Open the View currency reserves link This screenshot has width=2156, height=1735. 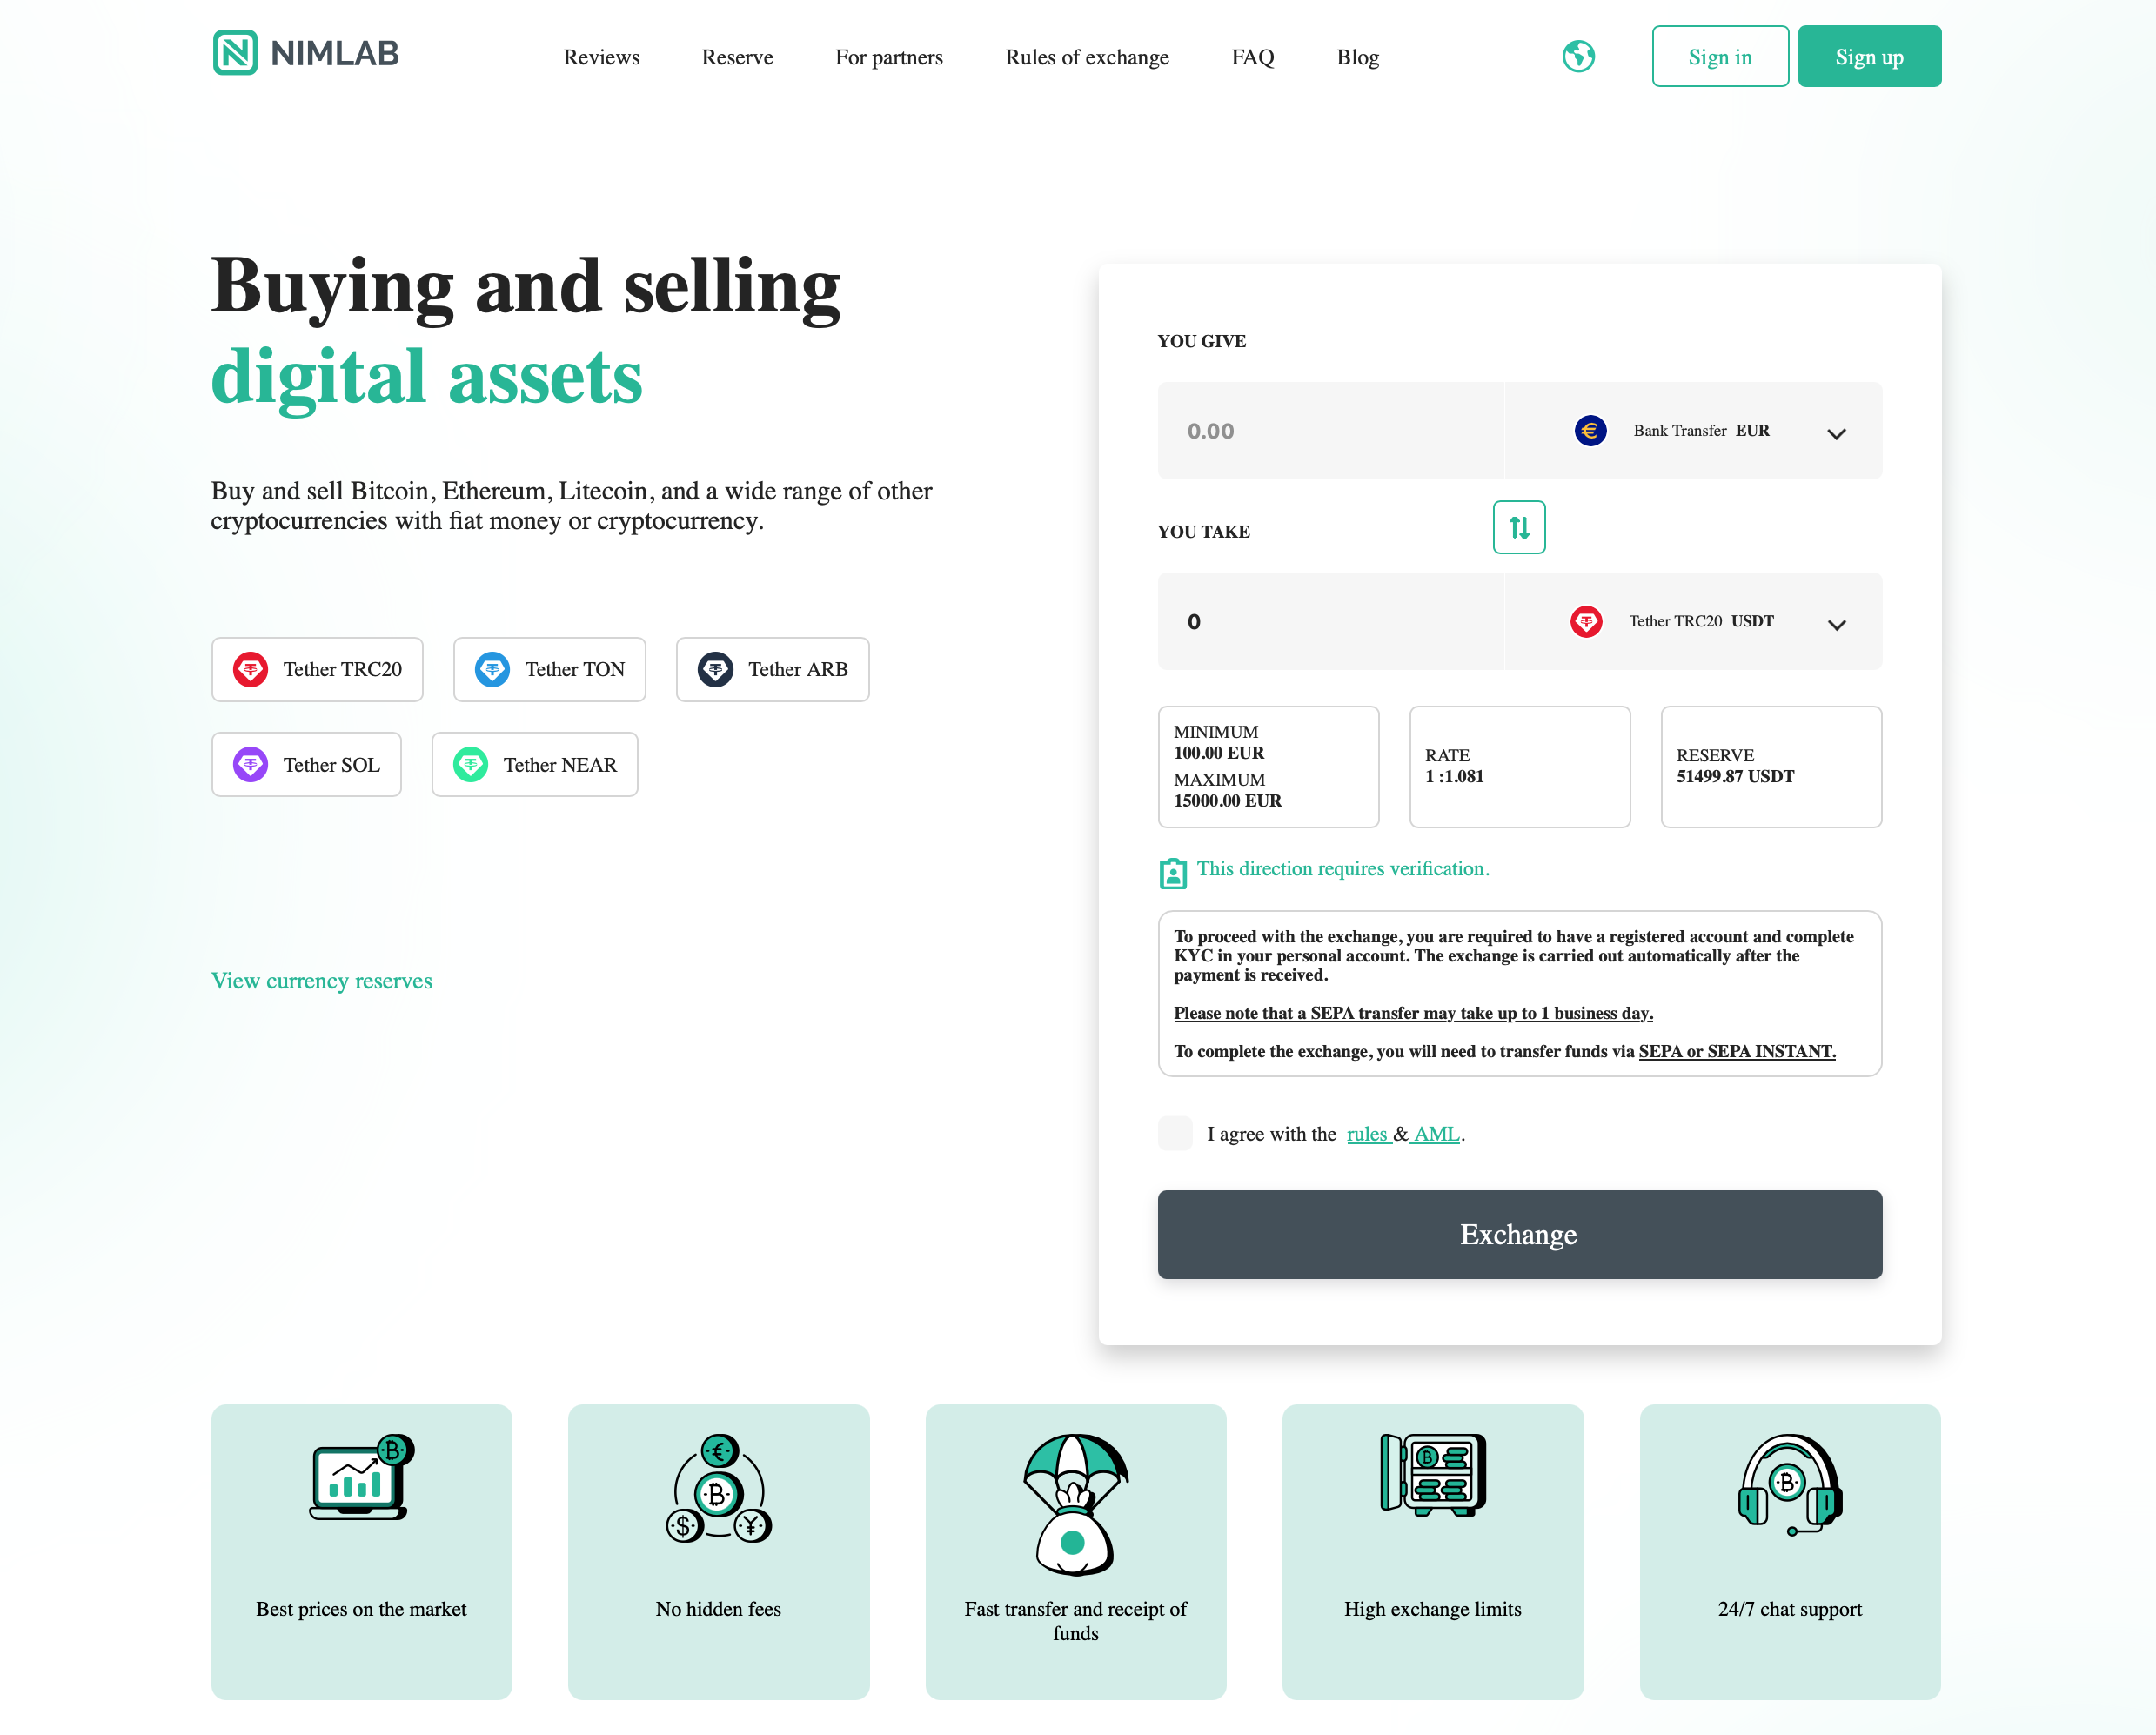tap(321, 981)
